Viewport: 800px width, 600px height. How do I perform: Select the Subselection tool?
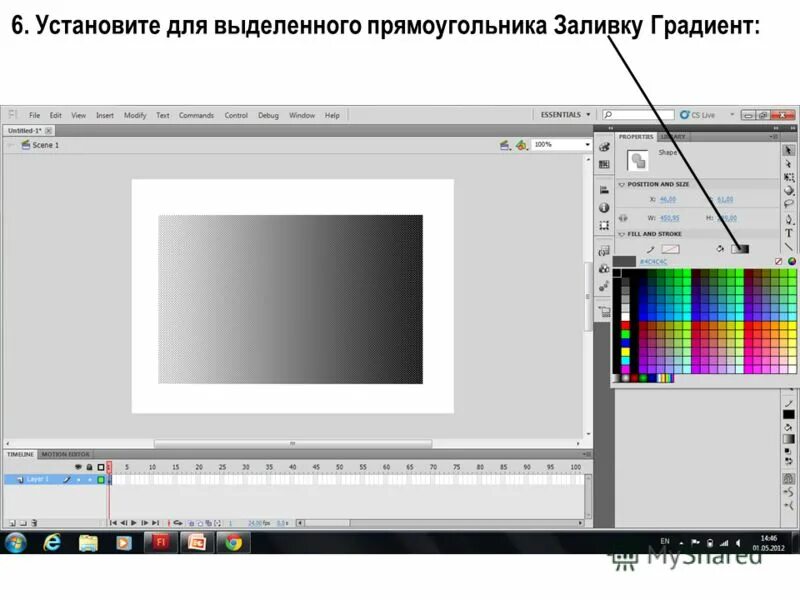tap(788, 164)
